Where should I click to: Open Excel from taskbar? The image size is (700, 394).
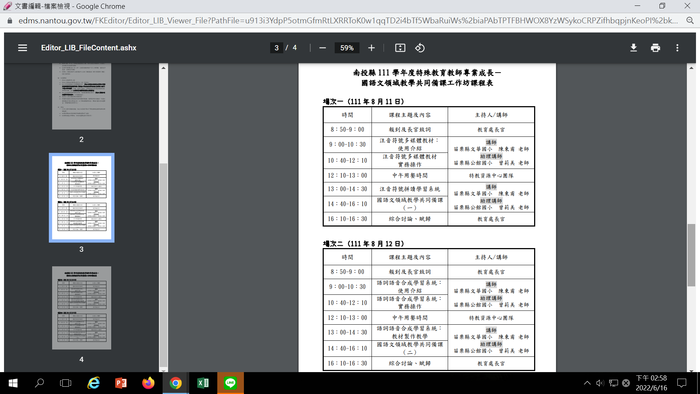(203, 383)
